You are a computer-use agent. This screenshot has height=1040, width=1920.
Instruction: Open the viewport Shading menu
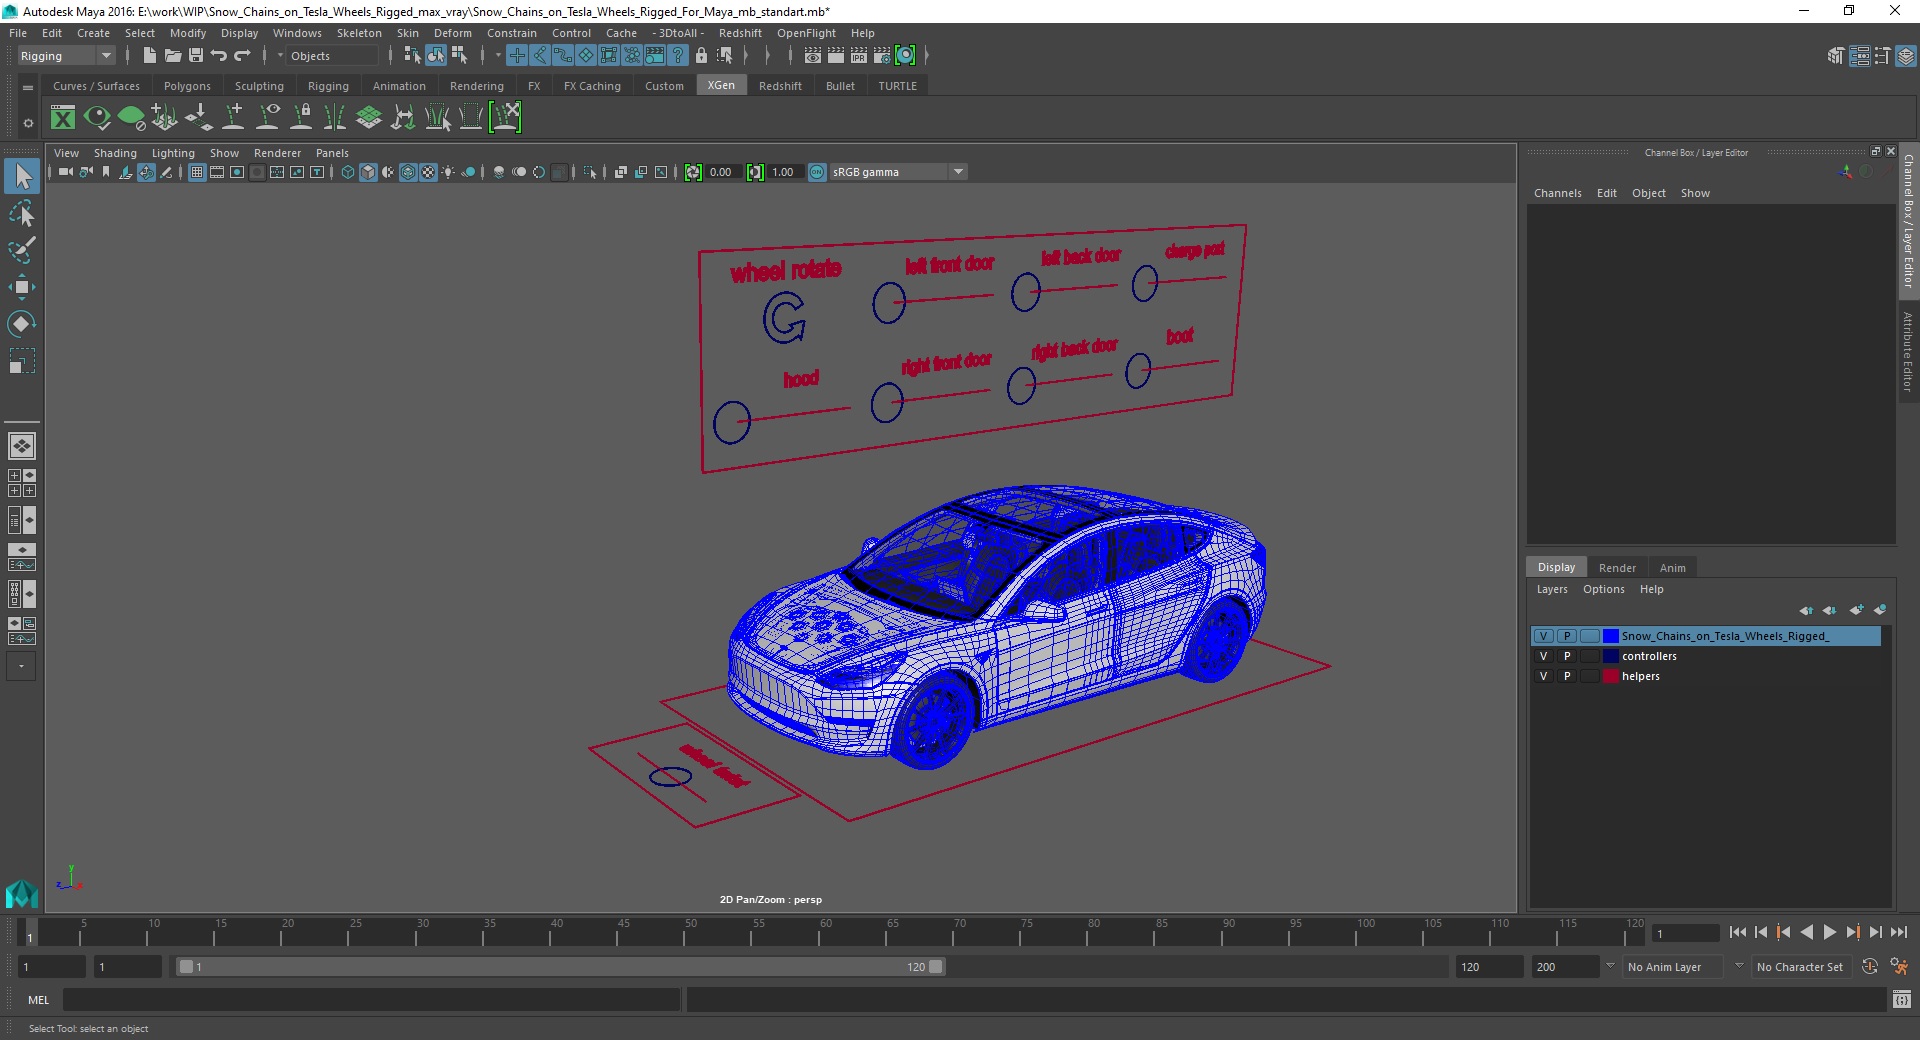(x=115, y=153)
